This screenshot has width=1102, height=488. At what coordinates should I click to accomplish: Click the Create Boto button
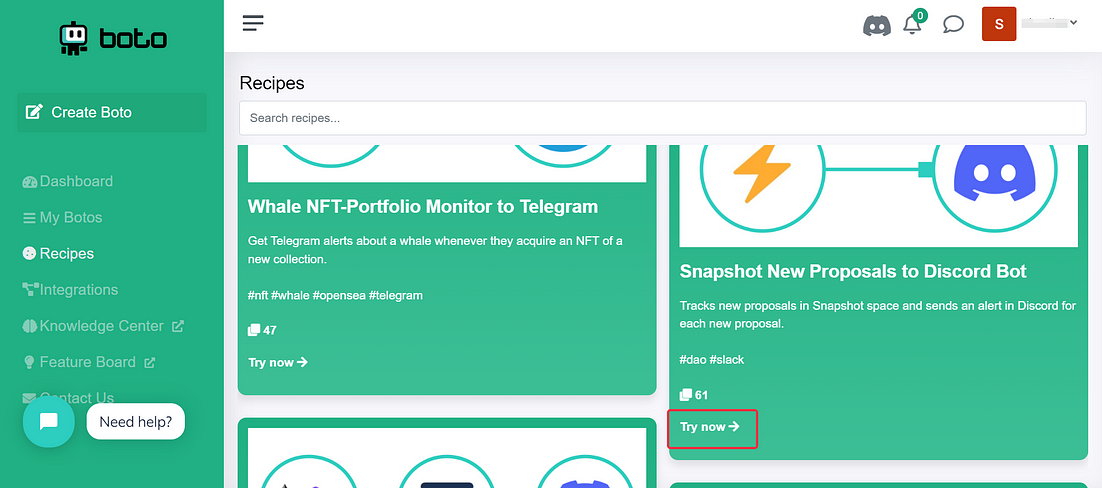tap(112, 113)
